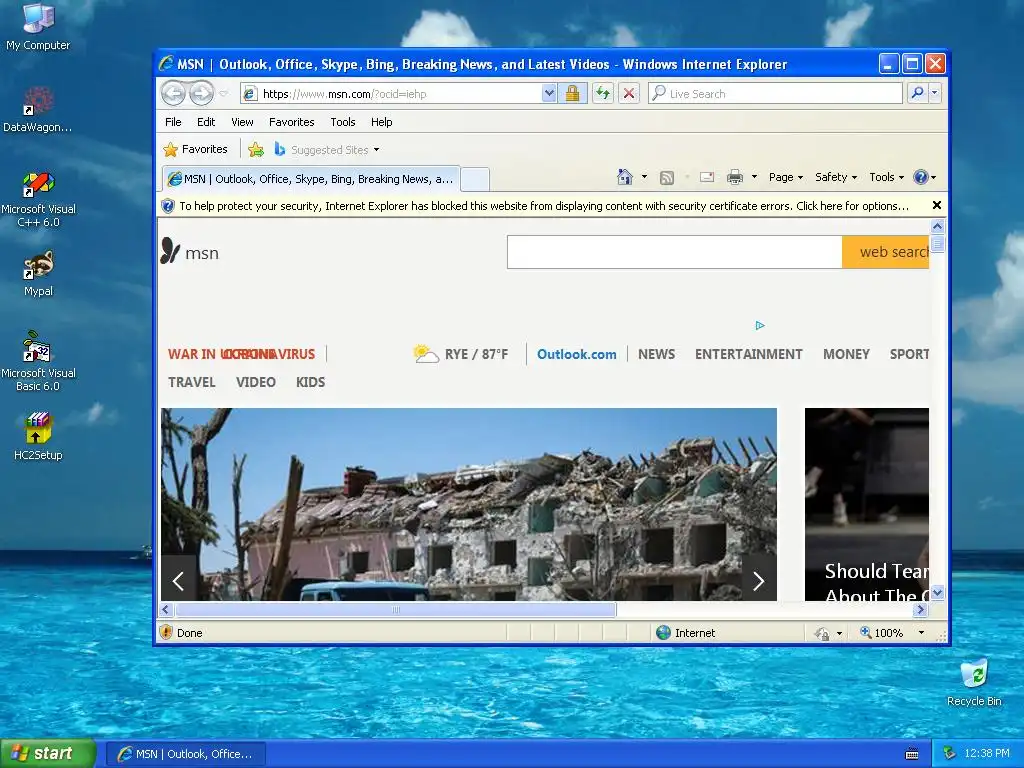Click the Live Search magnifier button
1024x768 pixels.
918,93
